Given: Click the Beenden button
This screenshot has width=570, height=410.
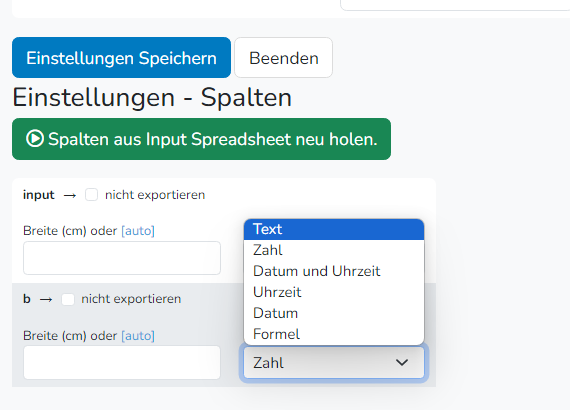Looking at the screenshot, I should 284,58.
